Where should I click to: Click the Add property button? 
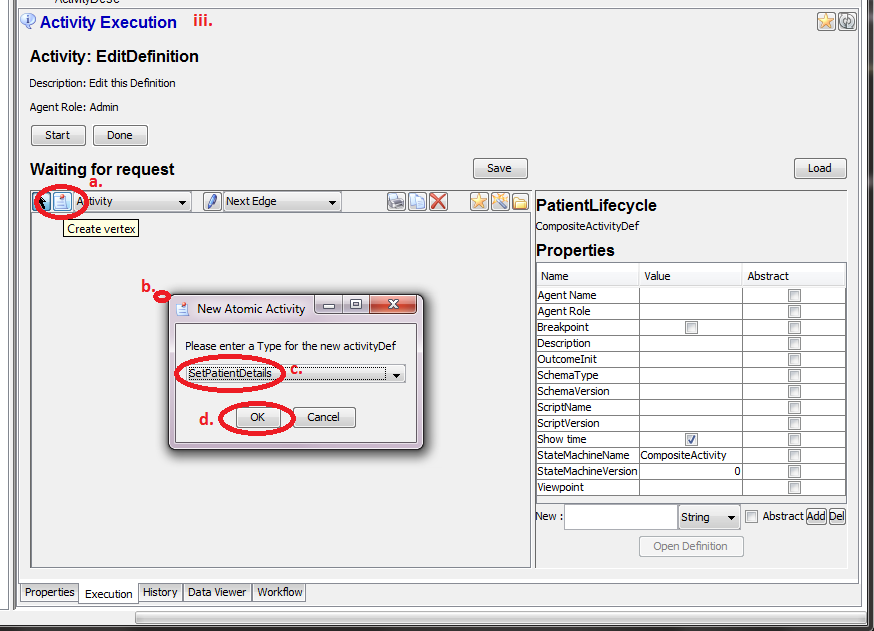click(816, 516)
